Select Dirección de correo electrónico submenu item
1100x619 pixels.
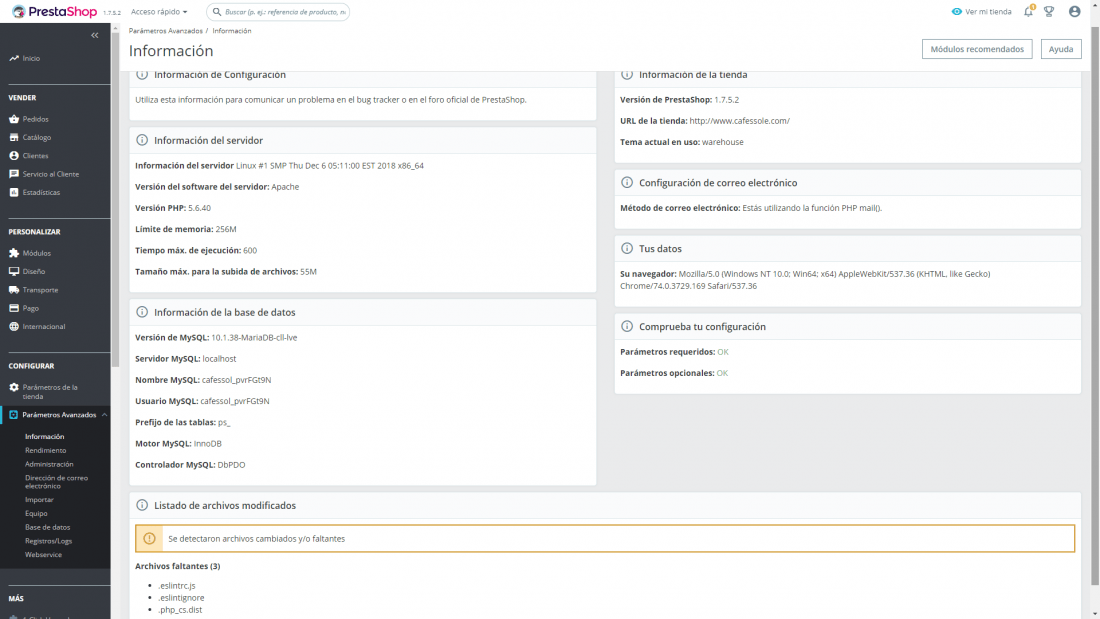pyautogui.click(x=56, y=482)
